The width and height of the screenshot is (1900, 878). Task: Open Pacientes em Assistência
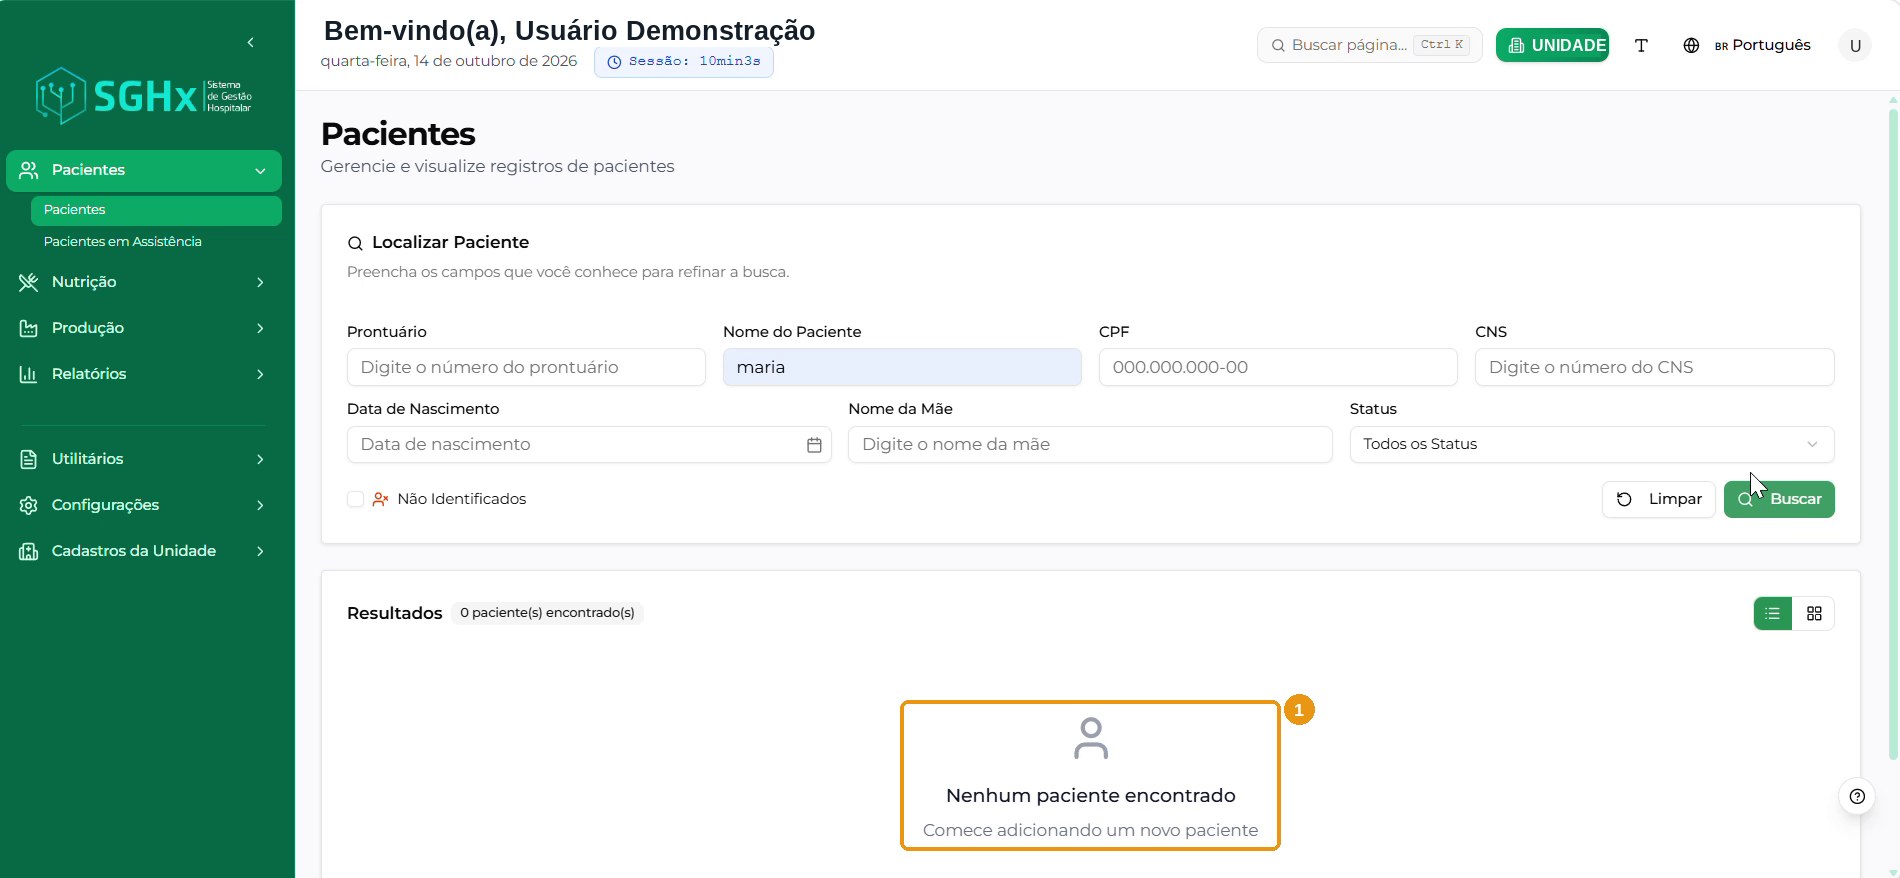tap(122, 241)
